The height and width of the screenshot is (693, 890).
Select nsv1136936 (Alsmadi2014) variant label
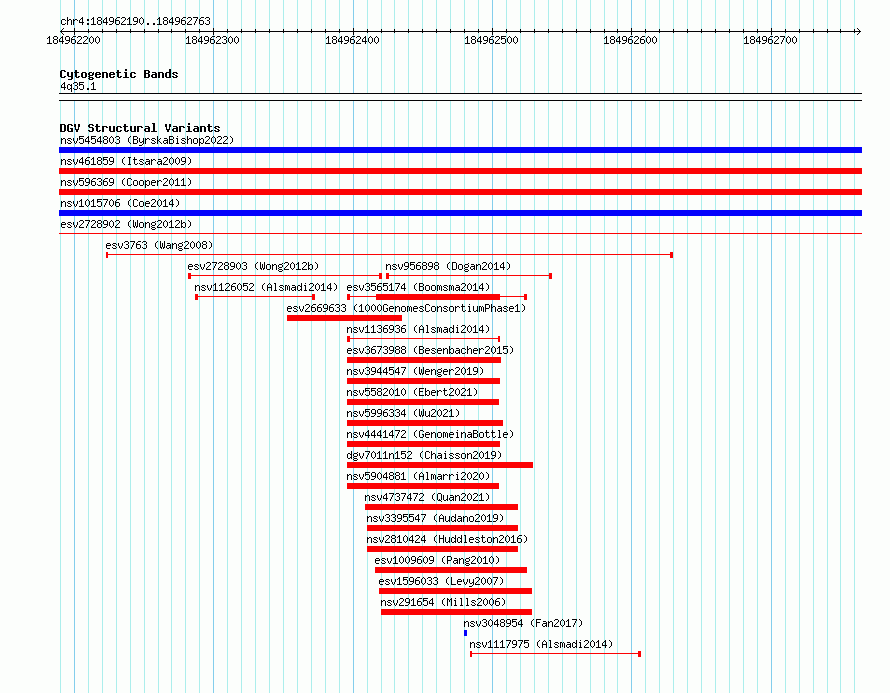click(x=418, y=329)
